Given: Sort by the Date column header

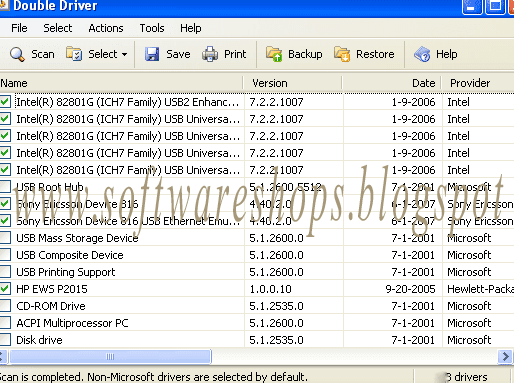Looking at the screenshot, I should pos(391,83).
